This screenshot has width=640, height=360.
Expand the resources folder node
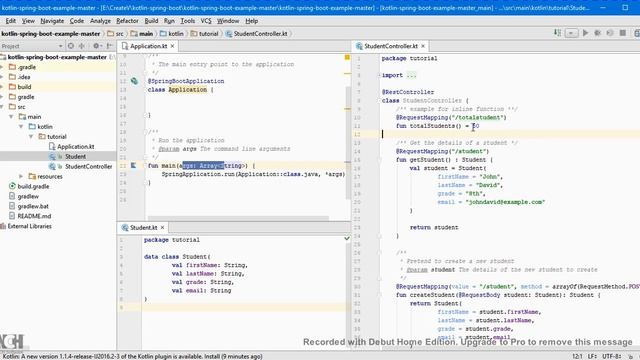pyautogui.click(x=21, y=176)
